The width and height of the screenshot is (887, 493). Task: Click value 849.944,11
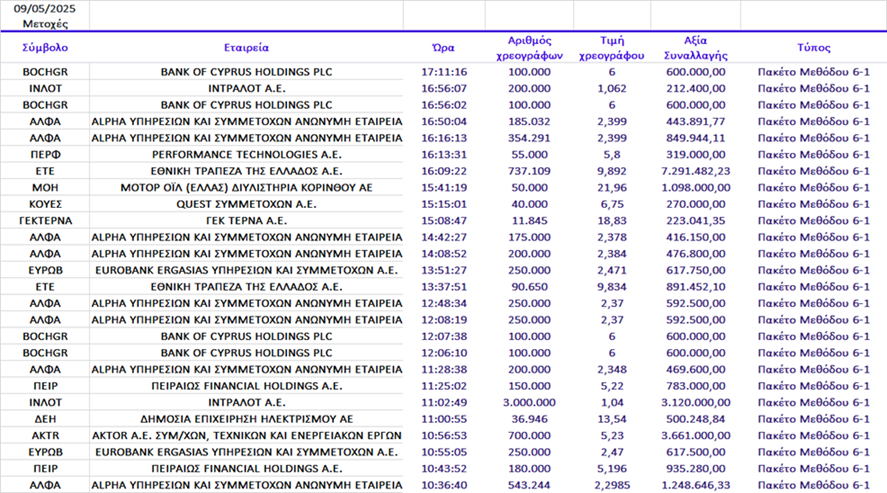tap(696, 138)
